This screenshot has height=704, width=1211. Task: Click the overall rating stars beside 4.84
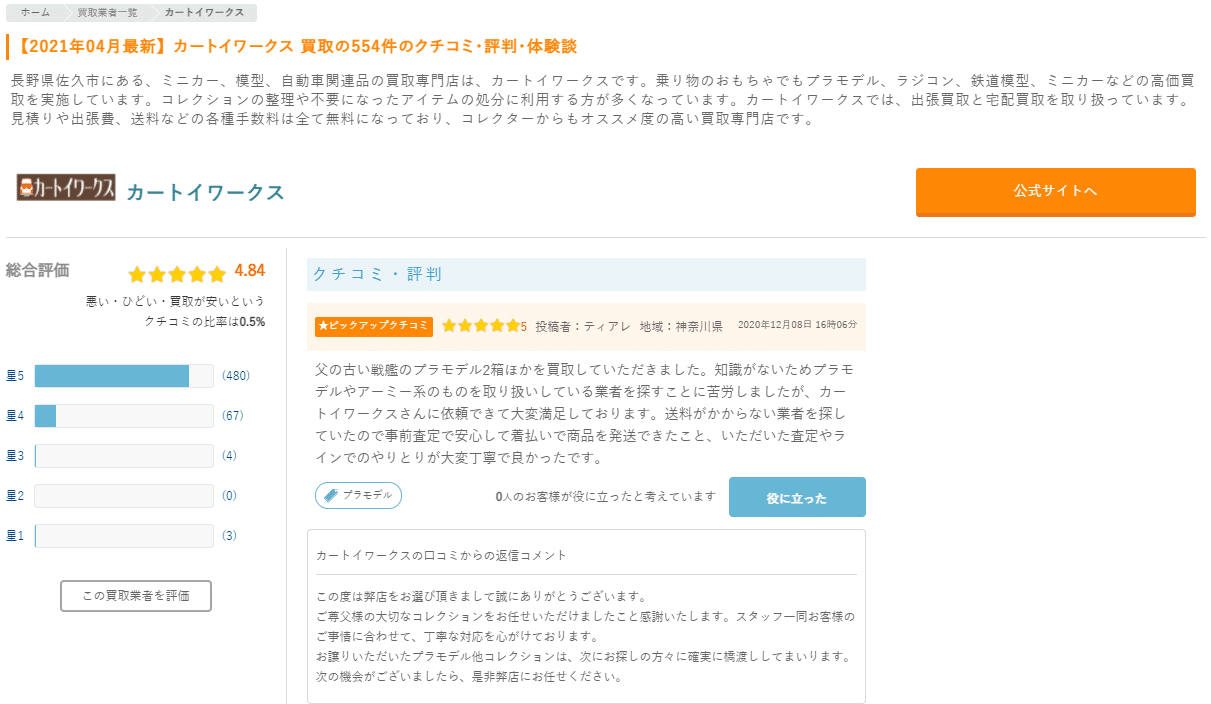[177, 274]
